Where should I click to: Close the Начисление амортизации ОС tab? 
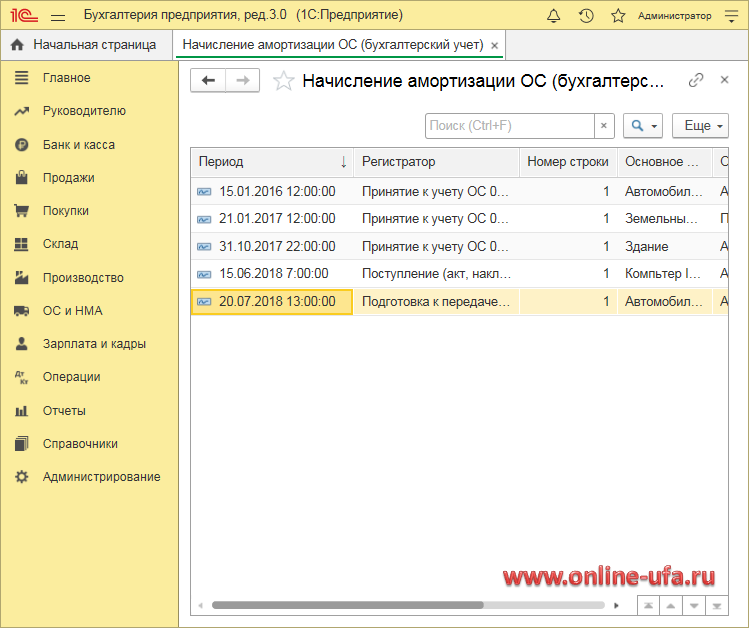(494, 46)
